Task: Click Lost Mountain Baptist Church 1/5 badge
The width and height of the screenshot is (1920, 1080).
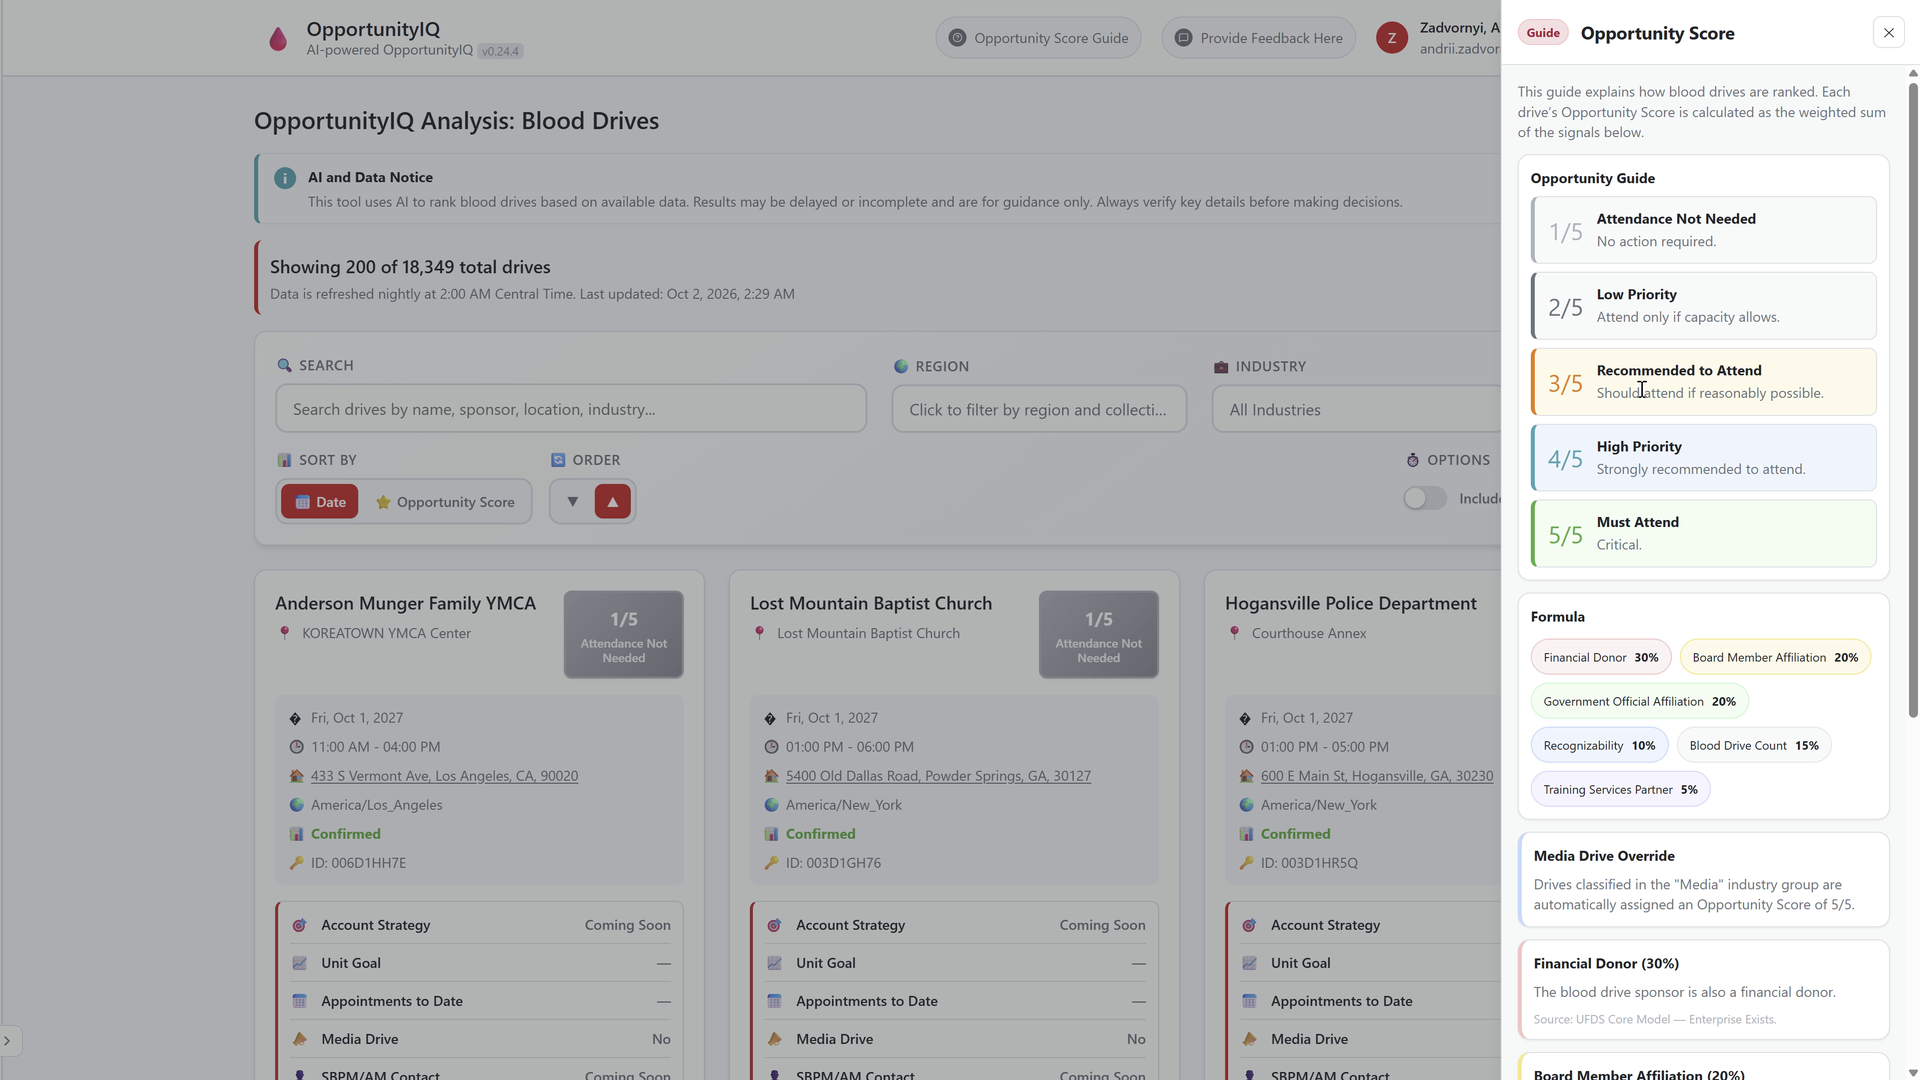Action: [x=1099, y=634]
